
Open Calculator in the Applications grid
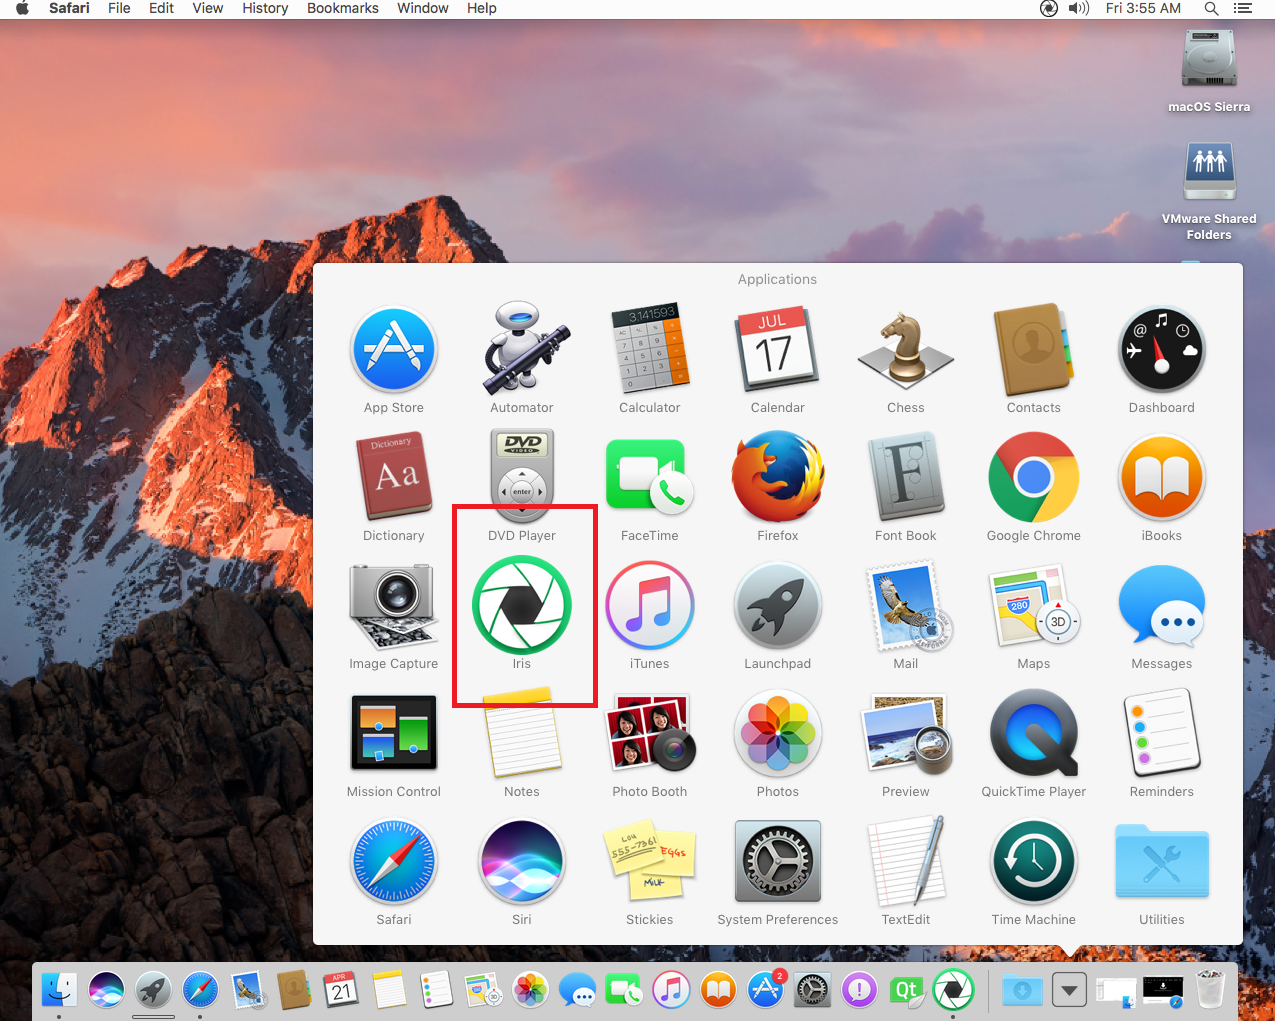pyautogui.click(x=650, y=348)
